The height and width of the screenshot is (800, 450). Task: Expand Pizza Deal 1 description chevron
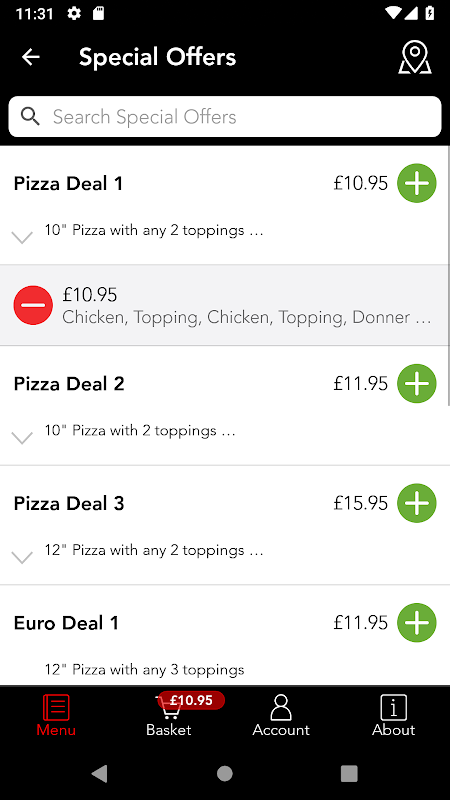click(22, 237)
